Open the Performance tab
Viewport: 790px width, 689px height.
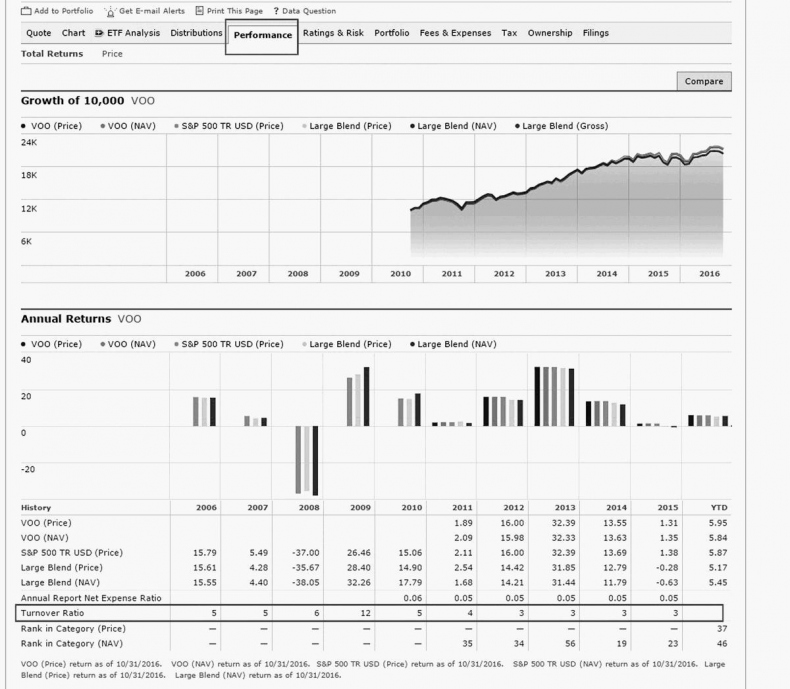click(262, 35)
